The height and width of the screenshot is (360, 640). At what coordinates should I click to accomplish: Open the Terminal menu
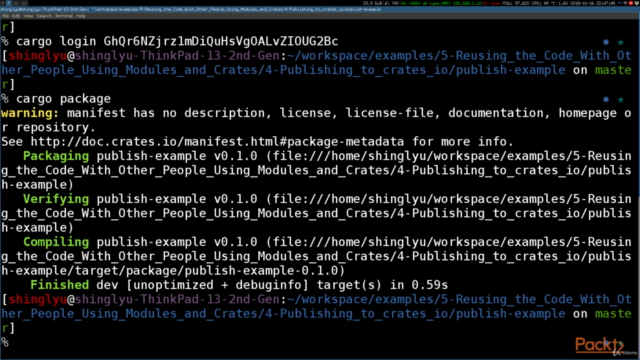tap(64, 16)
